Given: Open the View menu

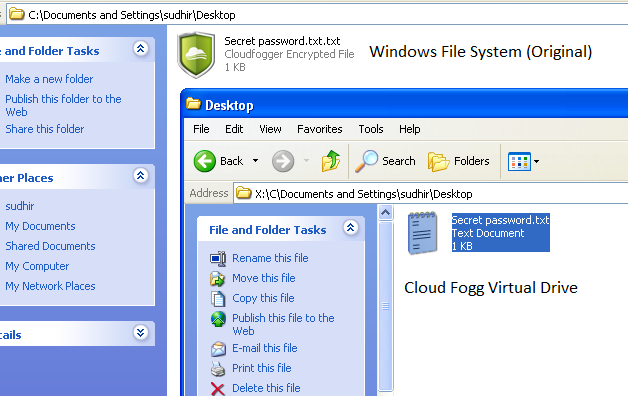Looking at the screenshot, I should coord(270,129).
